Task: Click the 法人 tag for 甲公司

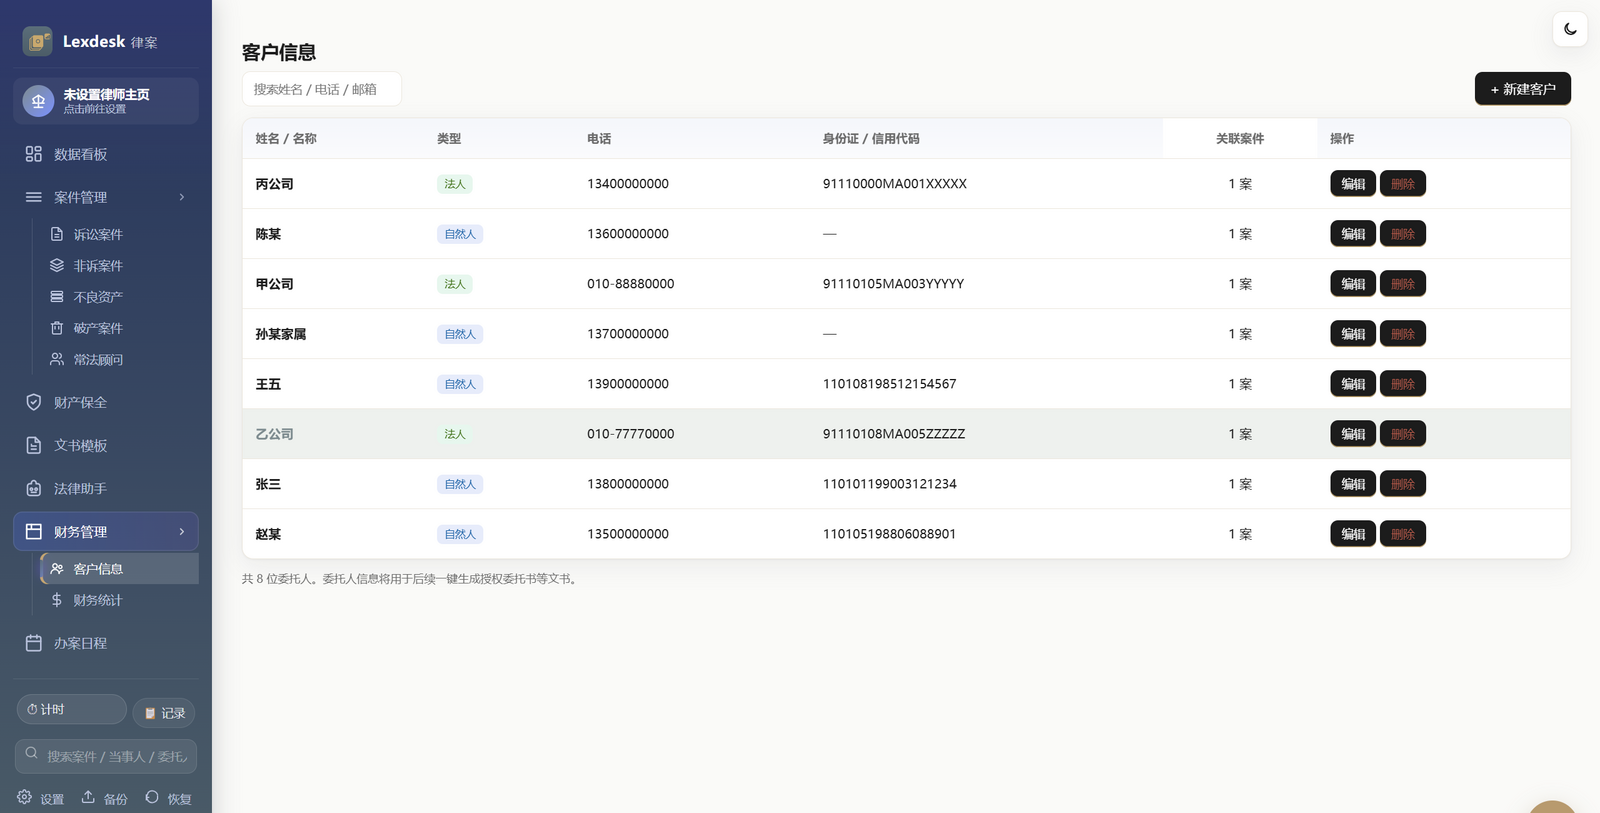Action: click(x=455, y=284)
